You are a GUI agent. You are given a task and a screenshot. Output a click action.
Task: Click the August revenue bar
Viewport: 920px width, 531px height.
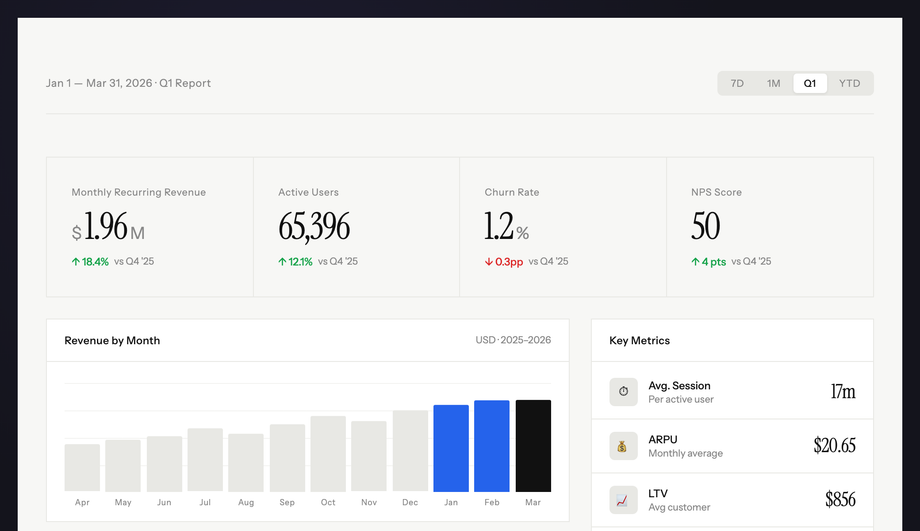(246, 462)
